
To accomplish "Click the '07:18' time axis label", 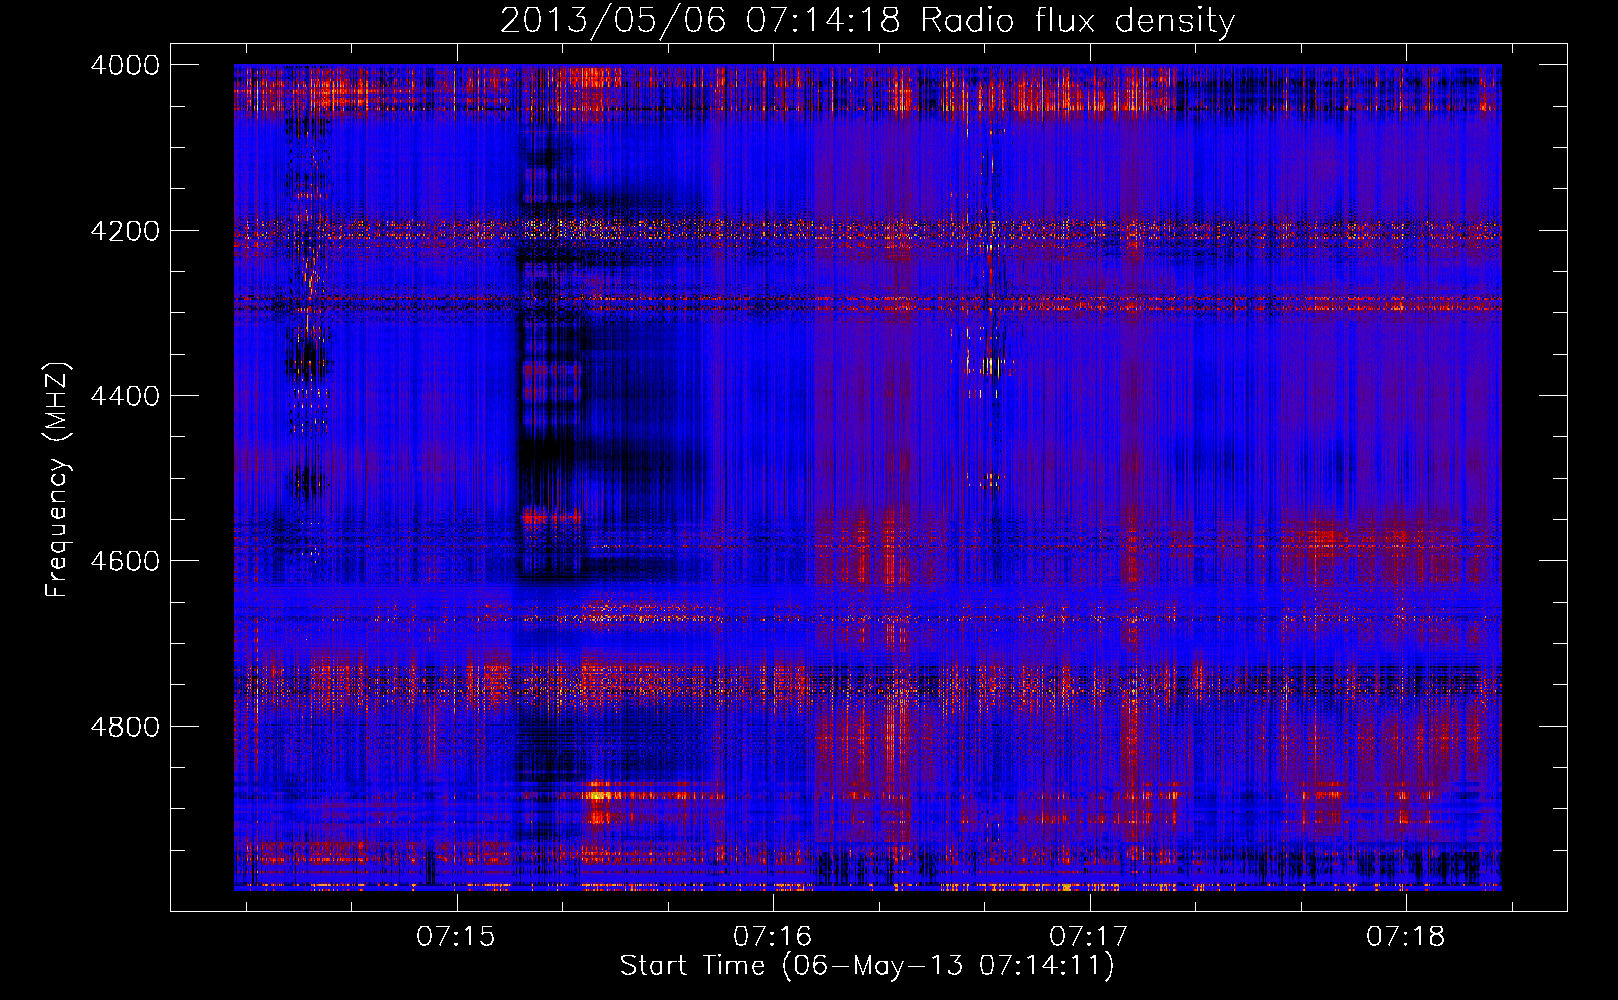I will pos(1405,936).
